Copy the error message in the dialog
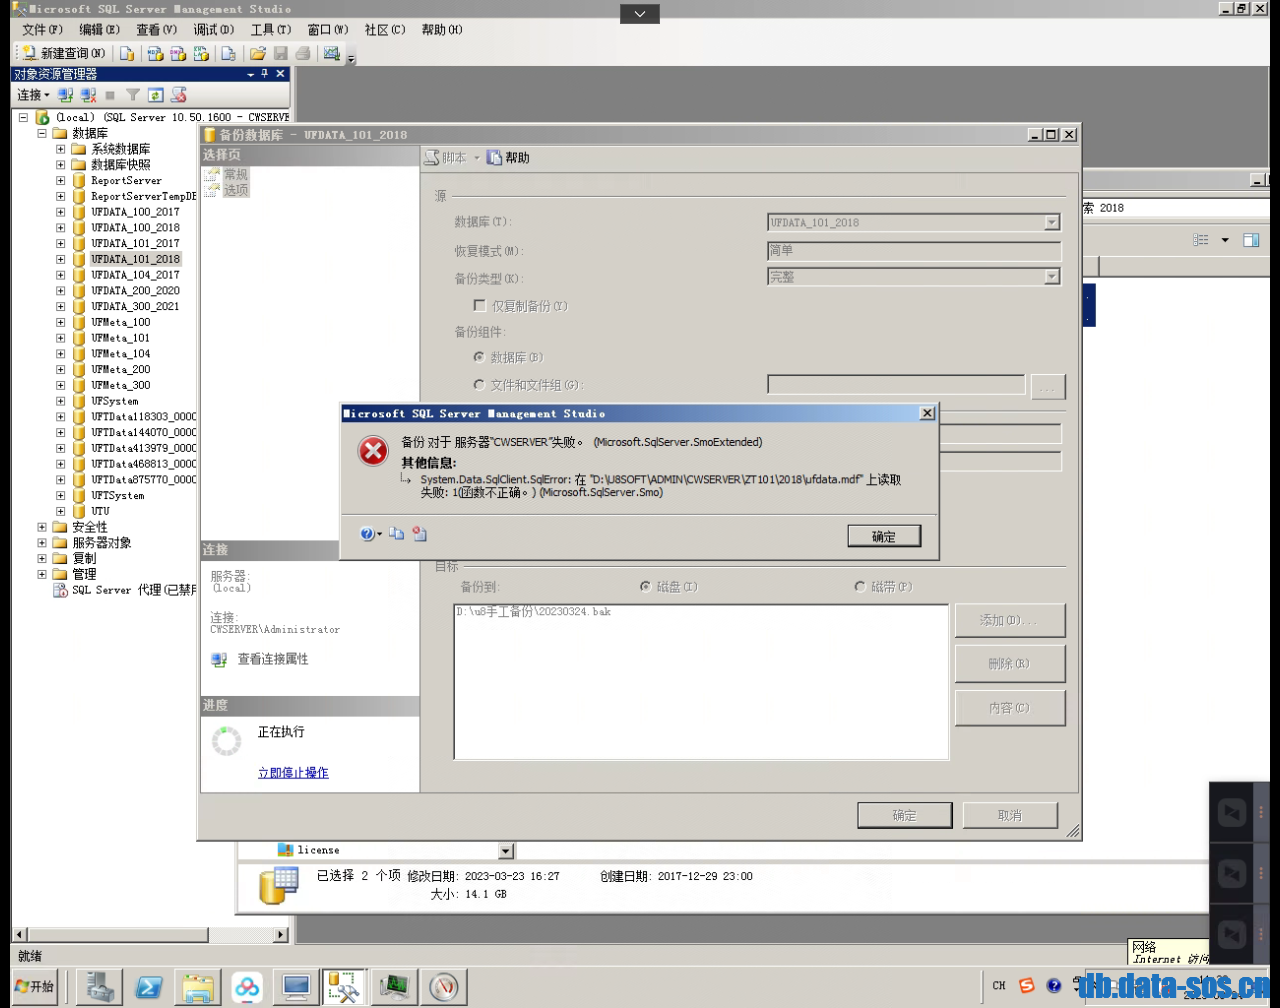Image resolution: width=1280 pixels, height=1008 pixels. pos(396,535)
